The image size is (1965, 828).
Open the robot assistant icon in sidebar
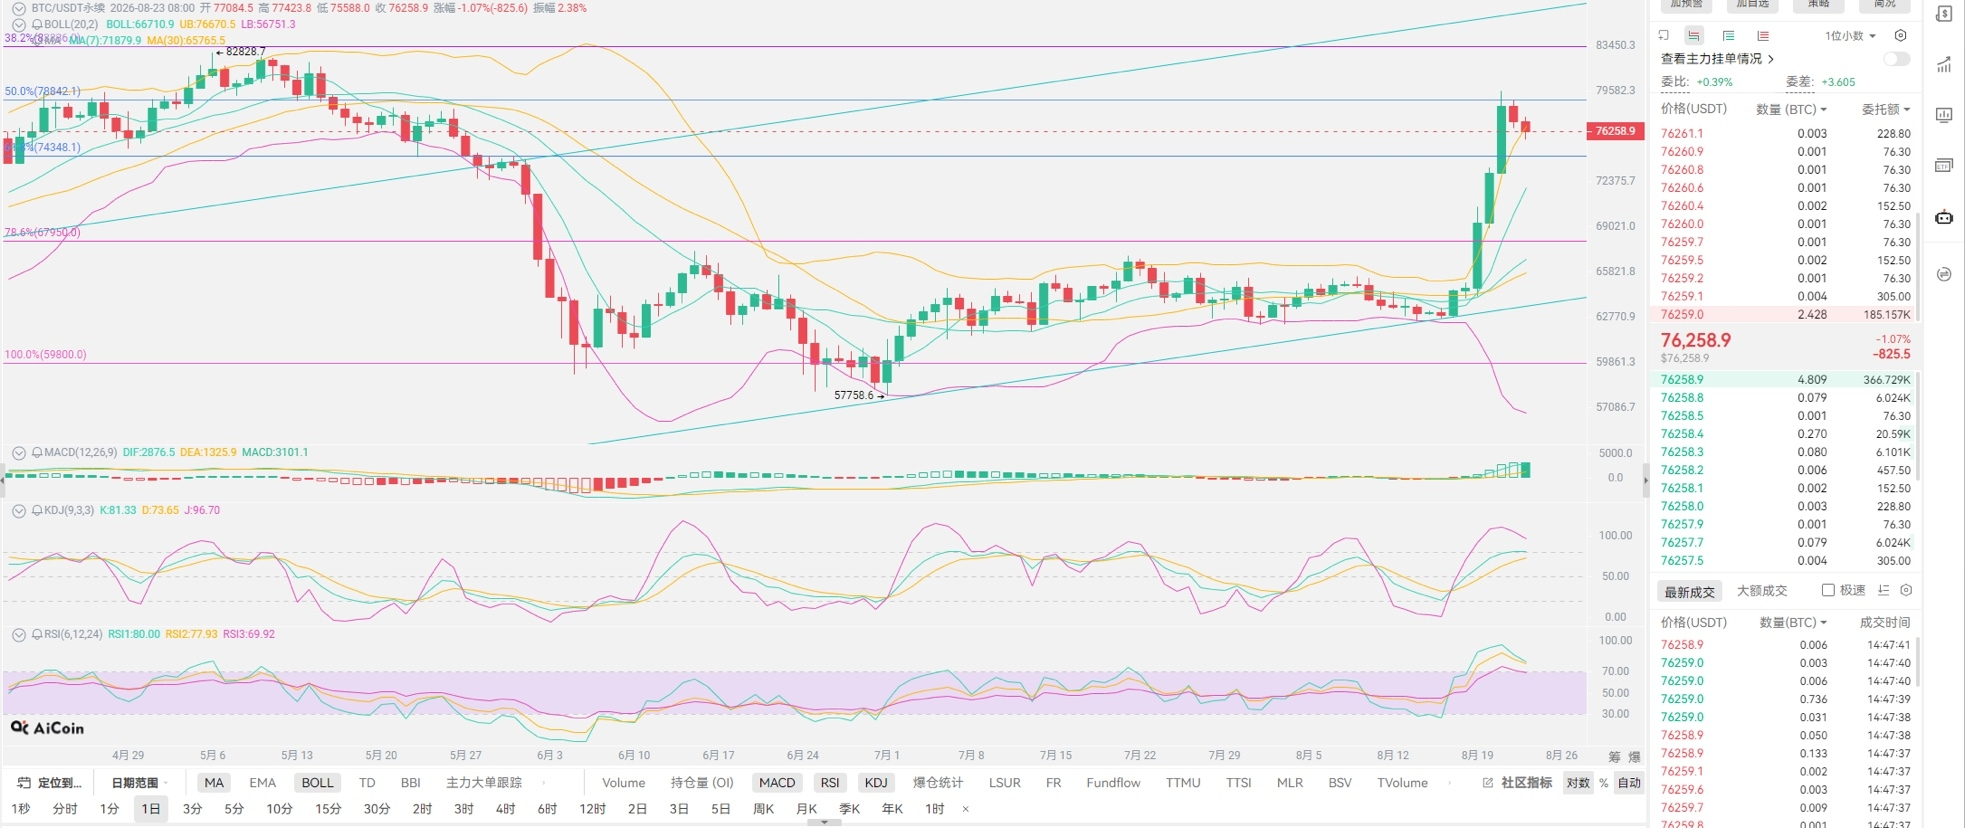point(1944,217)
